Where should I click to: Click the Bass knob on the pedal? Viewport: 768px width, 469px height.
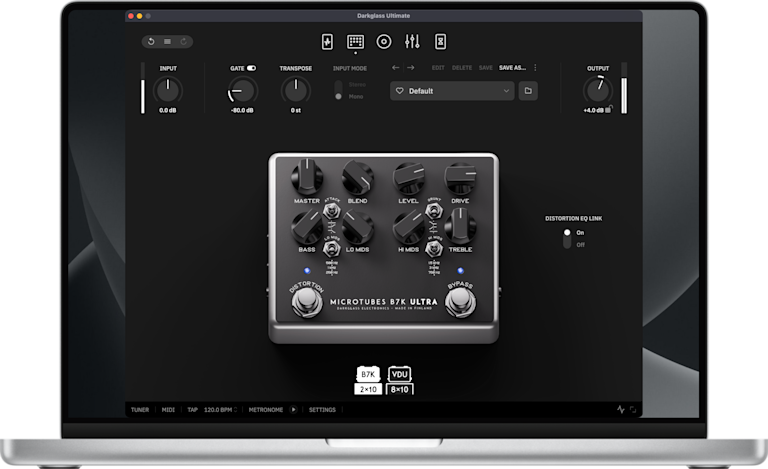pos(307,226)
